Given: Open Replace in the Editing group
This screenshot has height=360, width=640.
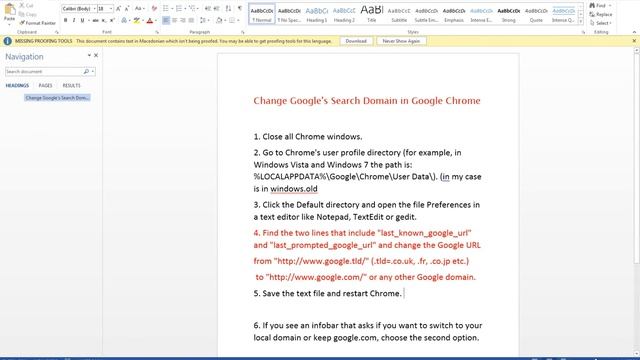Looking at the screenshot, I should [600, 14].
